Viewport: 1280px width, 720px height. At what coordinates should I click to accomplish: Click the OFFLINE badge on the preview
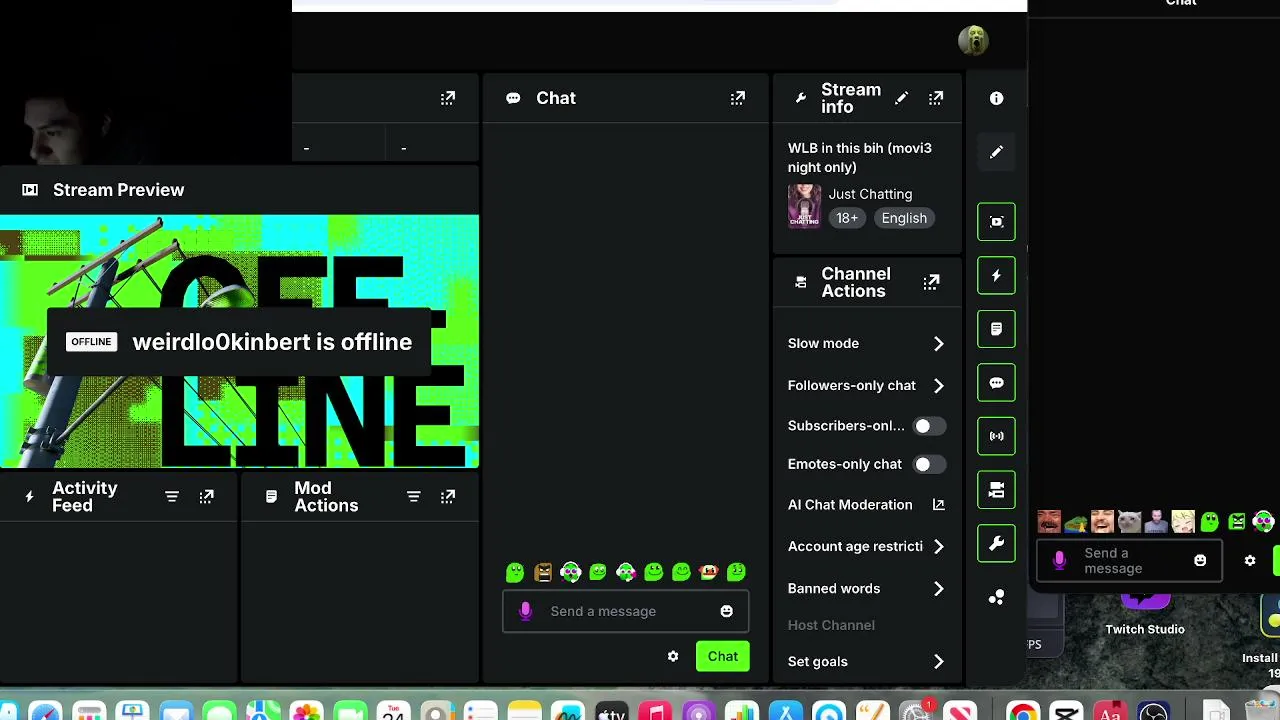(91, 342)
